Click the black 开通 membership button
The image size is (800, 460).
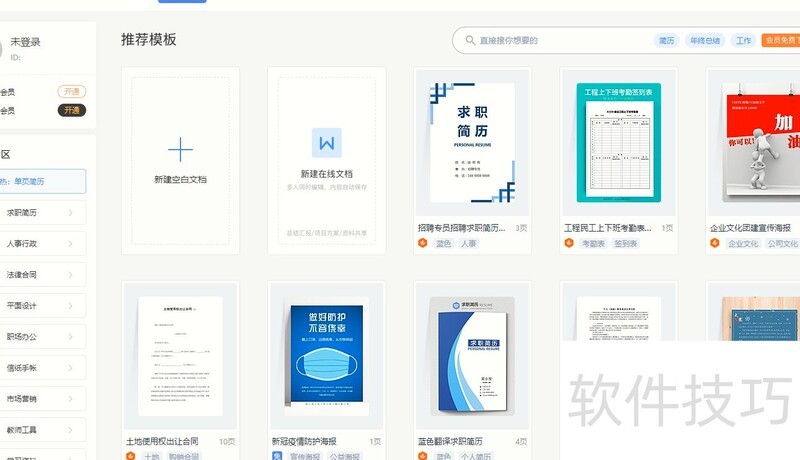(71, 110)
